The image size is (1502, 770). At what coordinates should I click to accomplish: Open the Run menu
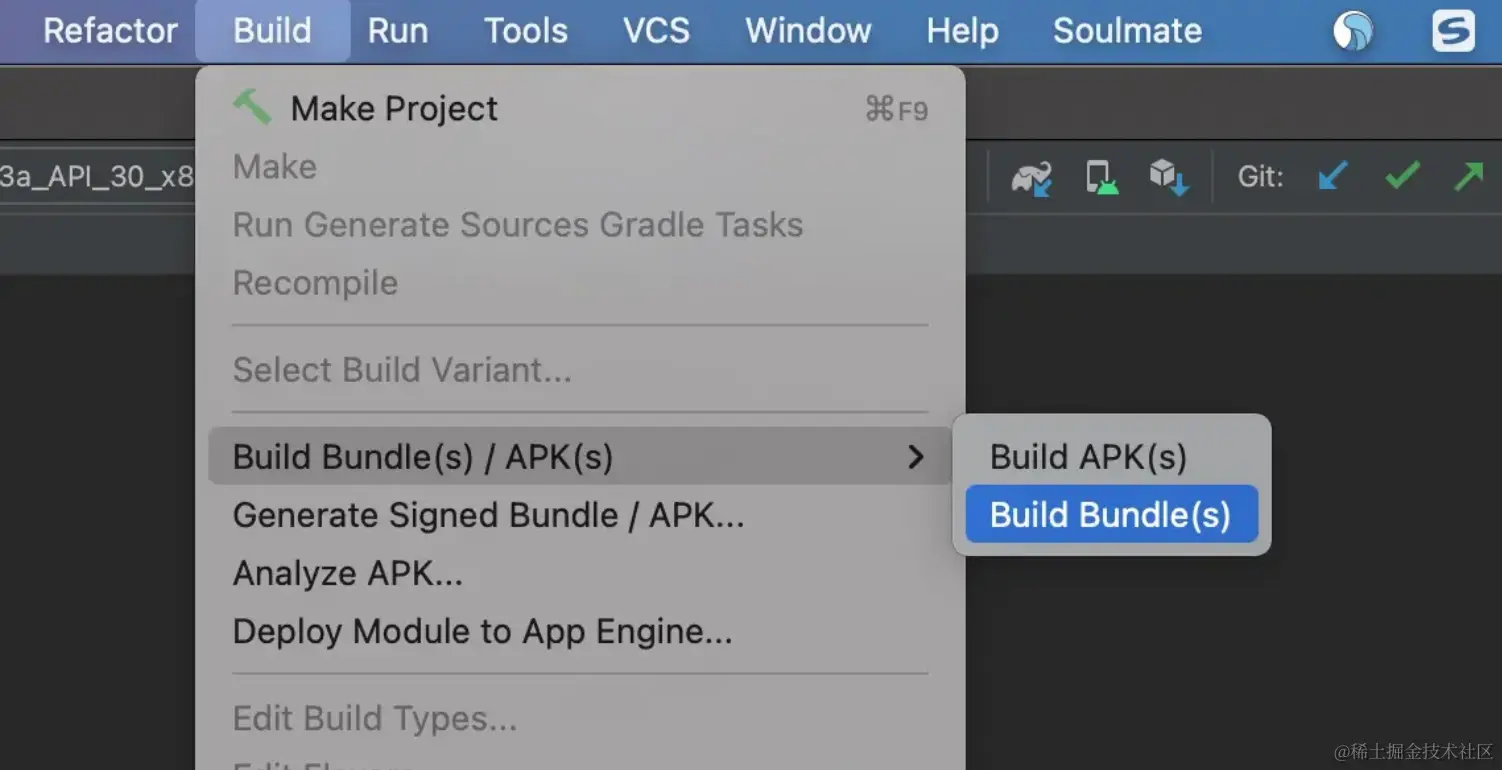397,30
